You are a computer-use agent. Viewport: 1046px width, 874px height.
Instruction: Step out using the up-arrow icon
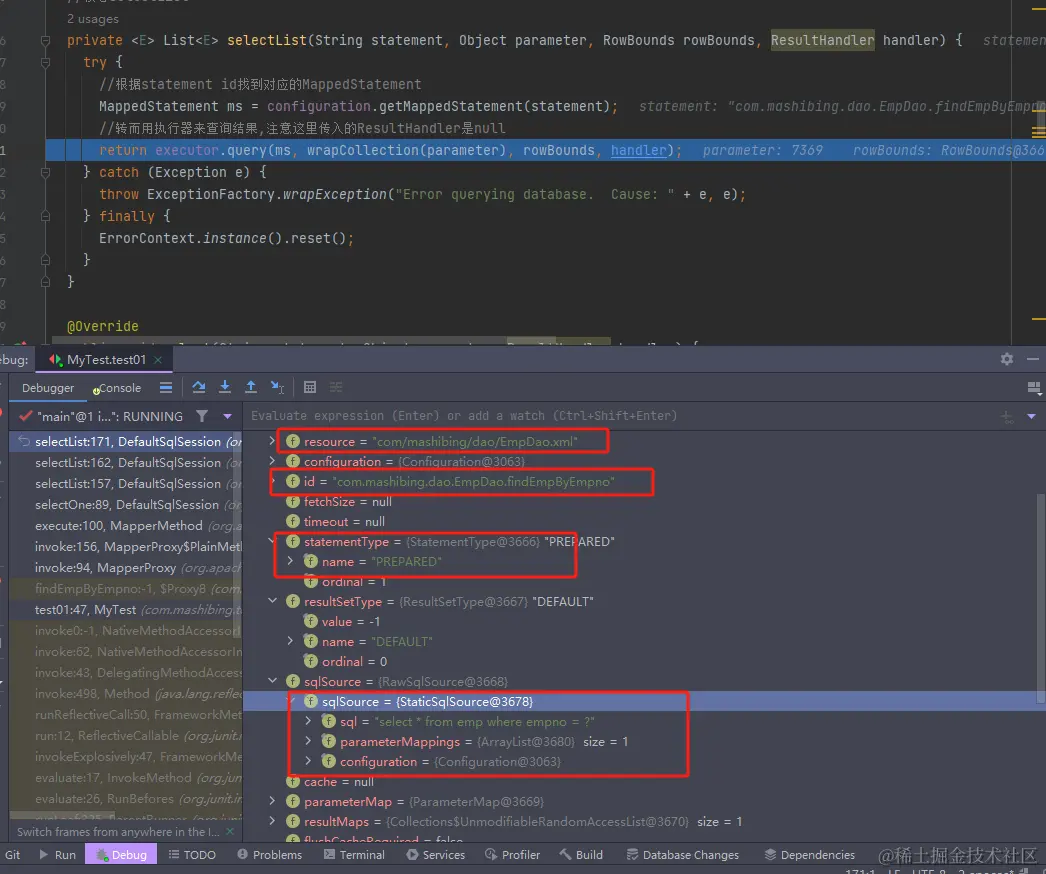click(251, 387)
